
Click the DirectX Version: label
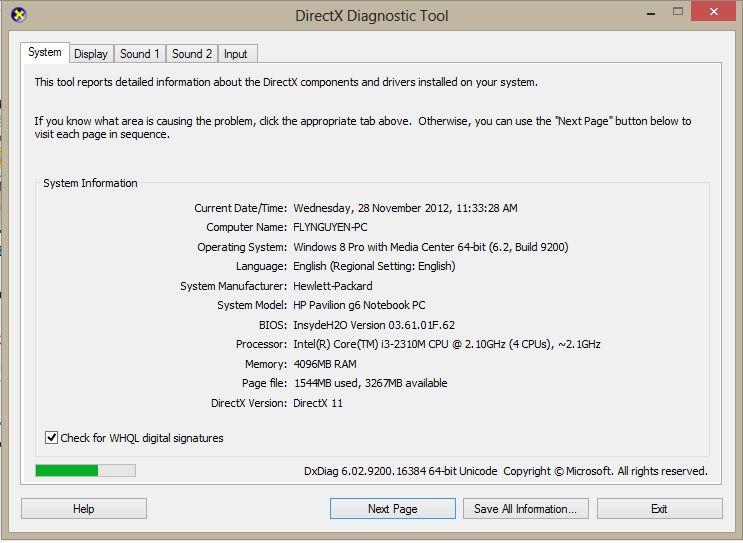pos(249,403)
